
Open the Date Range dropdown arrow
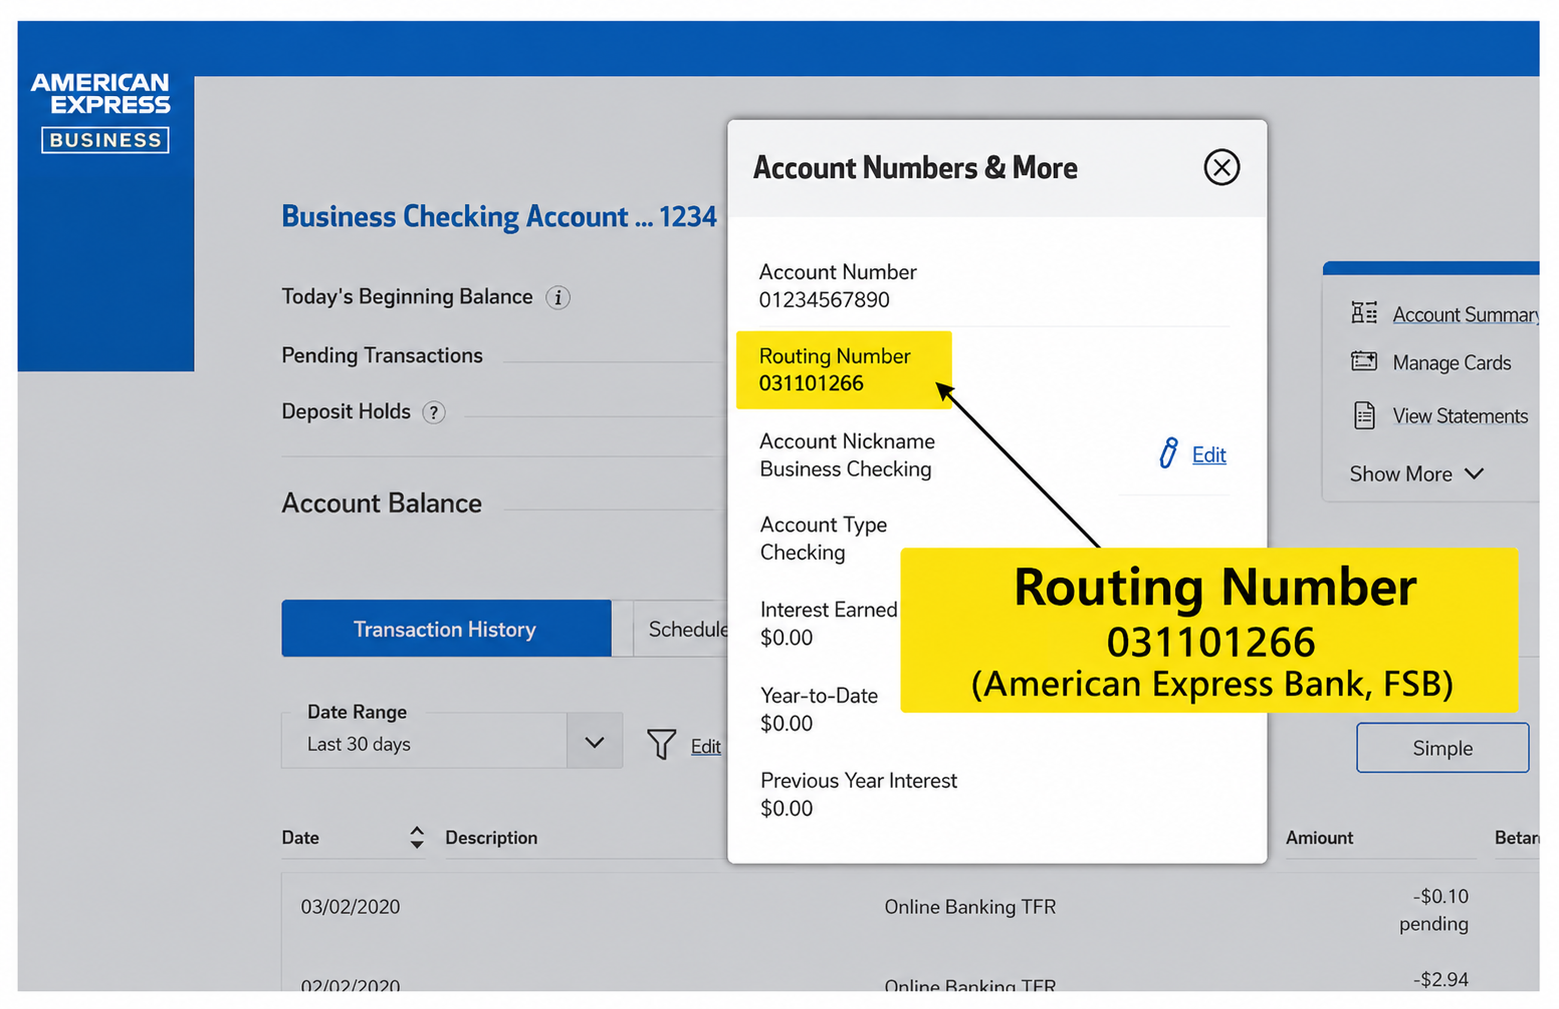click(594, 742)
